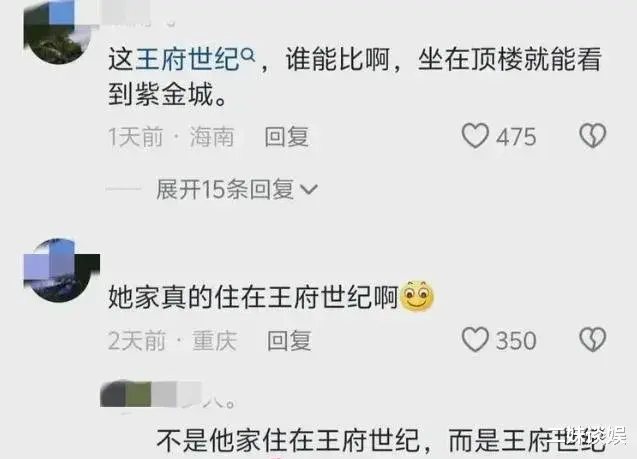
Task: Tap the 1天前 · 海南 timestamp
Action: (x=171, y=136)
